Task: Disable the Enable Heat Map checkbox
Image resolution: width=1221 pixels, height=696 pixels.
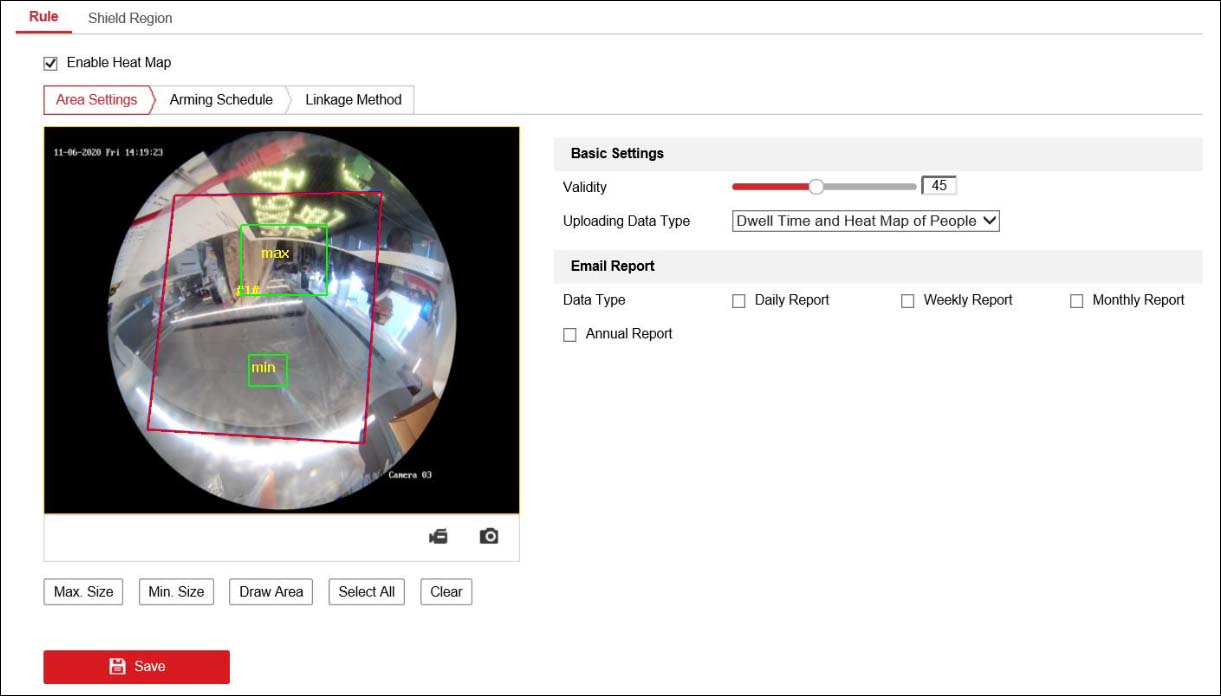Action: point(50,62)
